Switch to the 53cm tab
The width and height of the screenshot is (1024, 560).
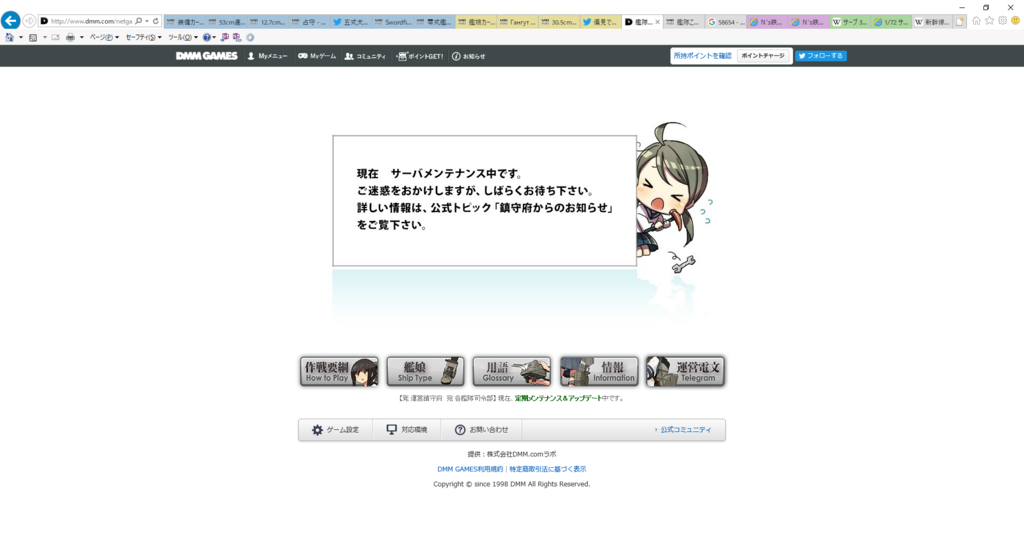227,22
